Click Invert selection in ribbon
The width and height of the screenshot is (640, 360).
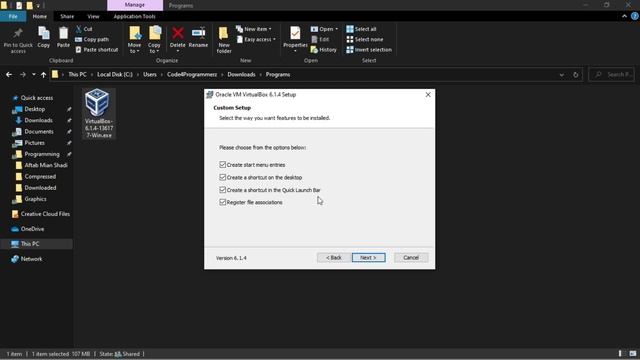tap(369, 49)
